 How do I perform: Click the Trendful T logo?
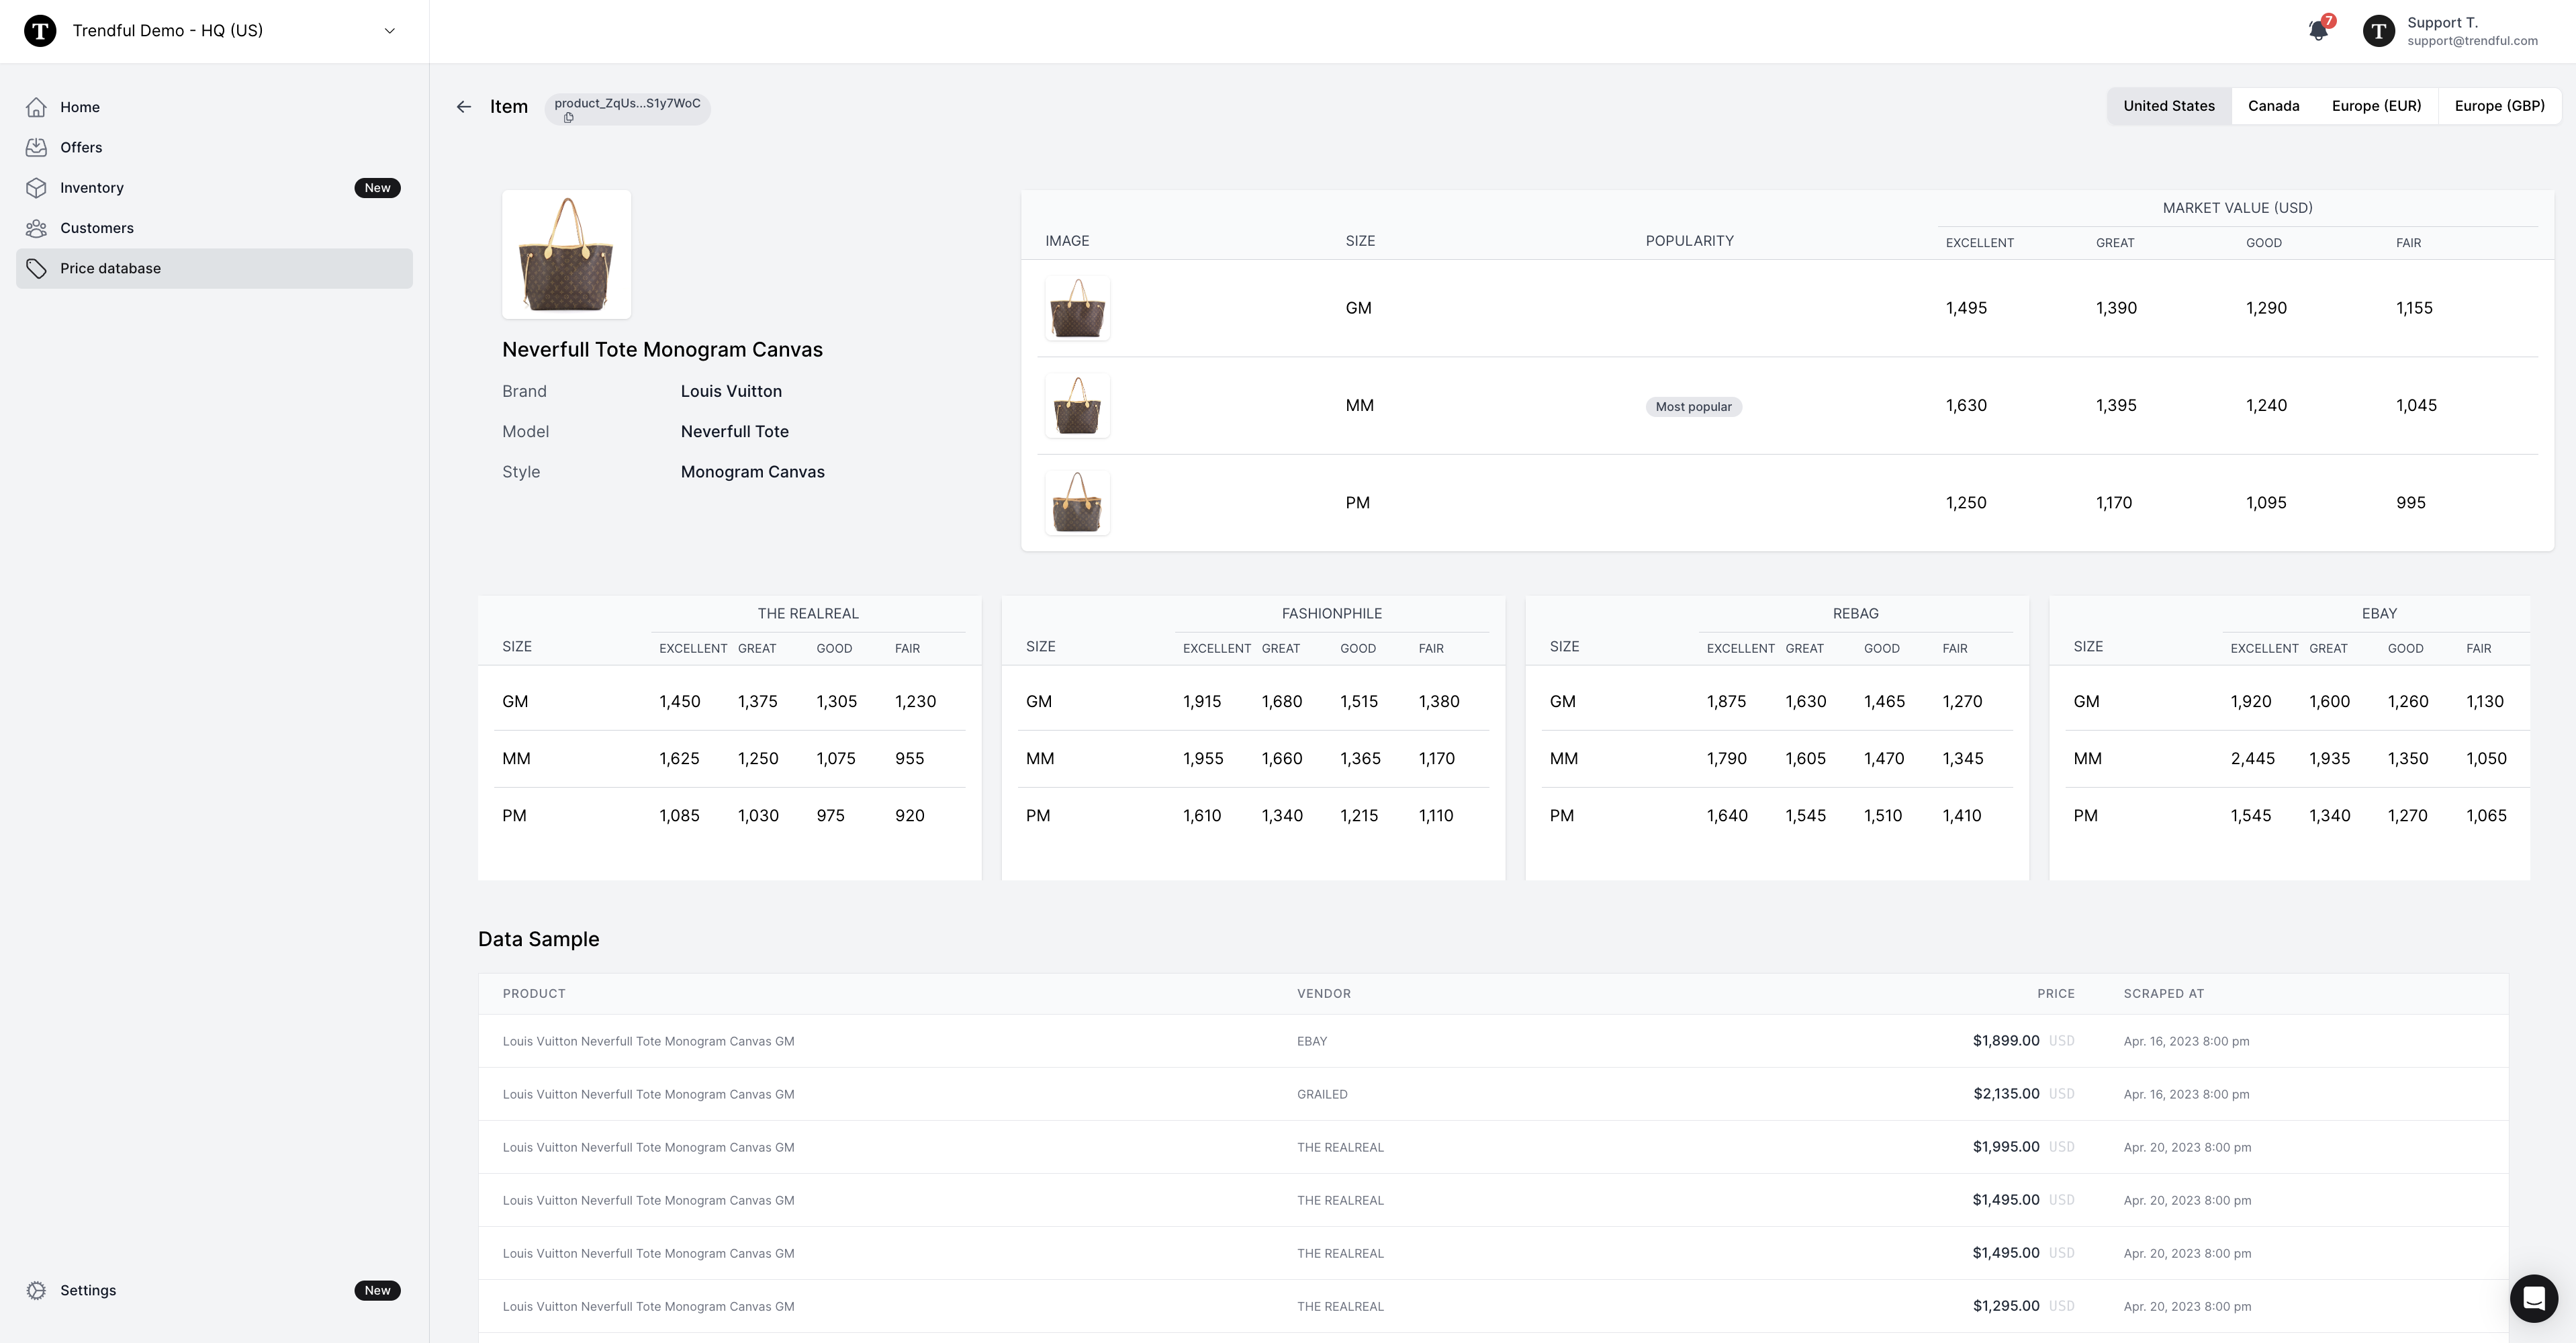(x=40, y=30)
